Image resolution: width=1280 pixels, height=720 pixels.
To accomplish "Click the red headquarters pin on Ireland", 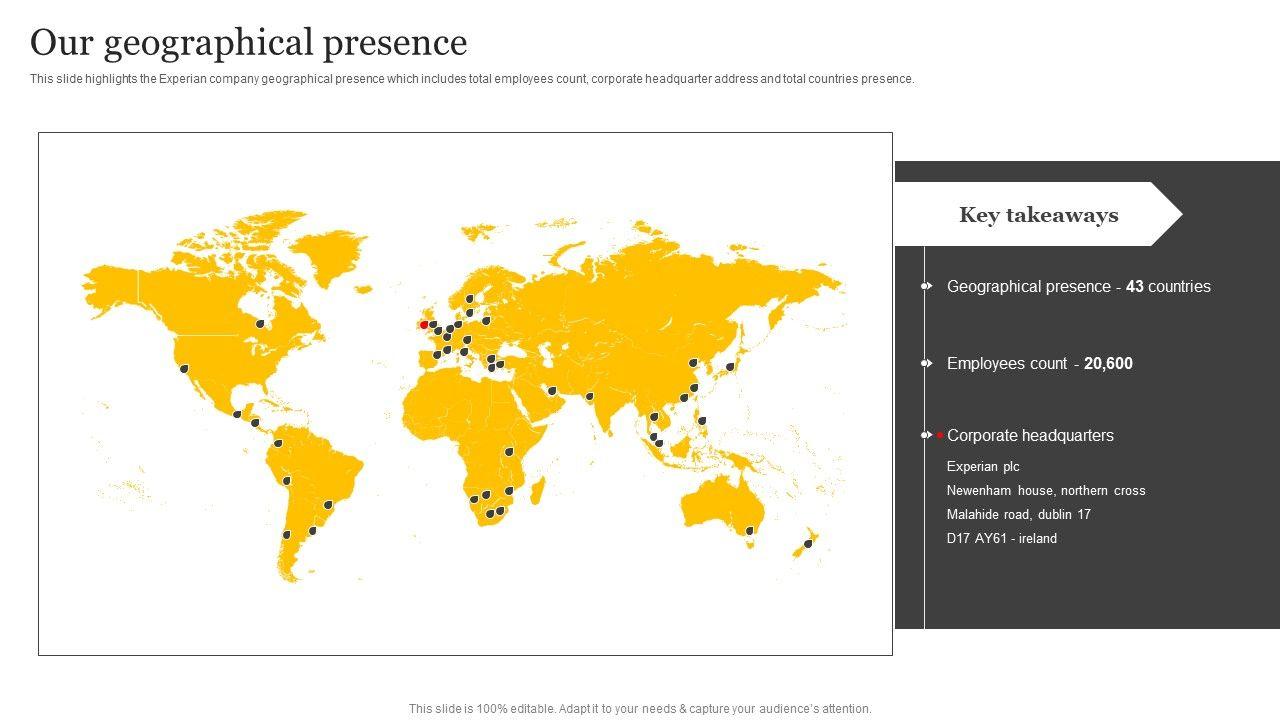I will [x=424, y=325].
